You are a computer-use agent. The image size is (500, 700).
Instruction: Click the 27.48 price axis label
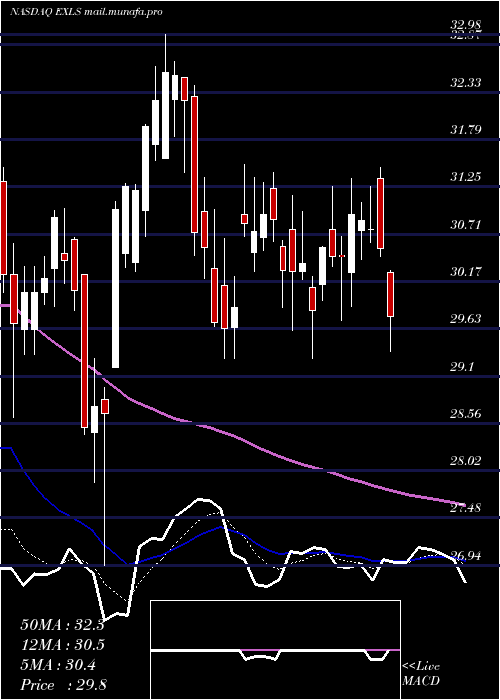tap(466, 508)
